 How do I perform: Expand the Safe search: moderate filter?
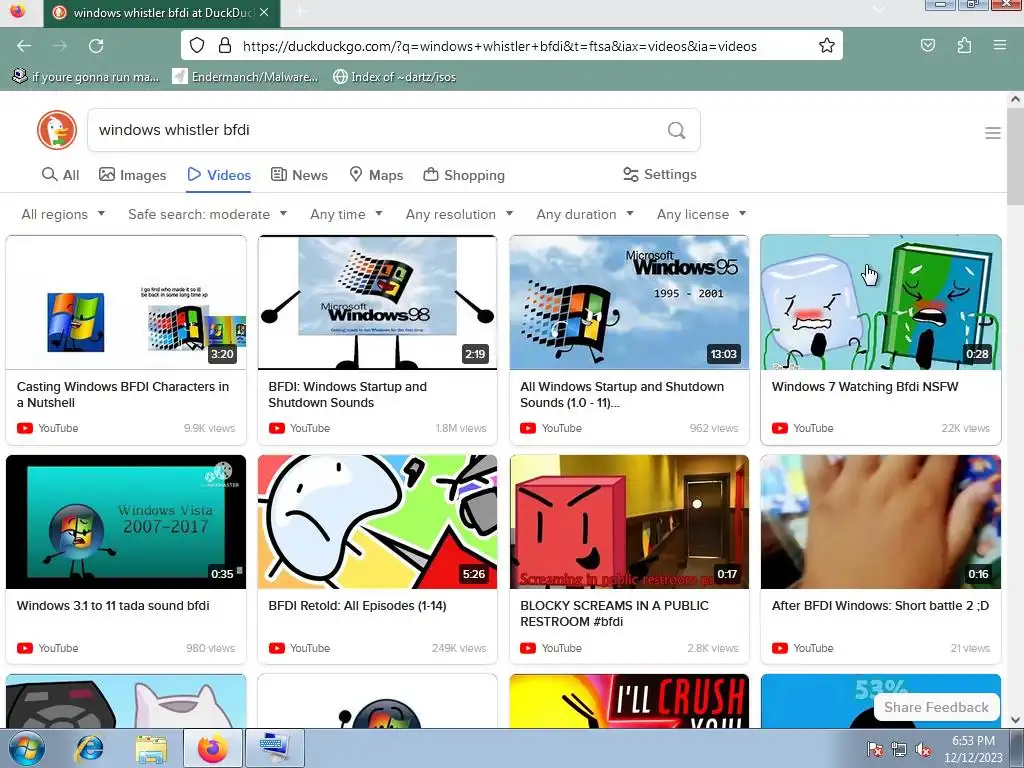(x=208, y=214)
